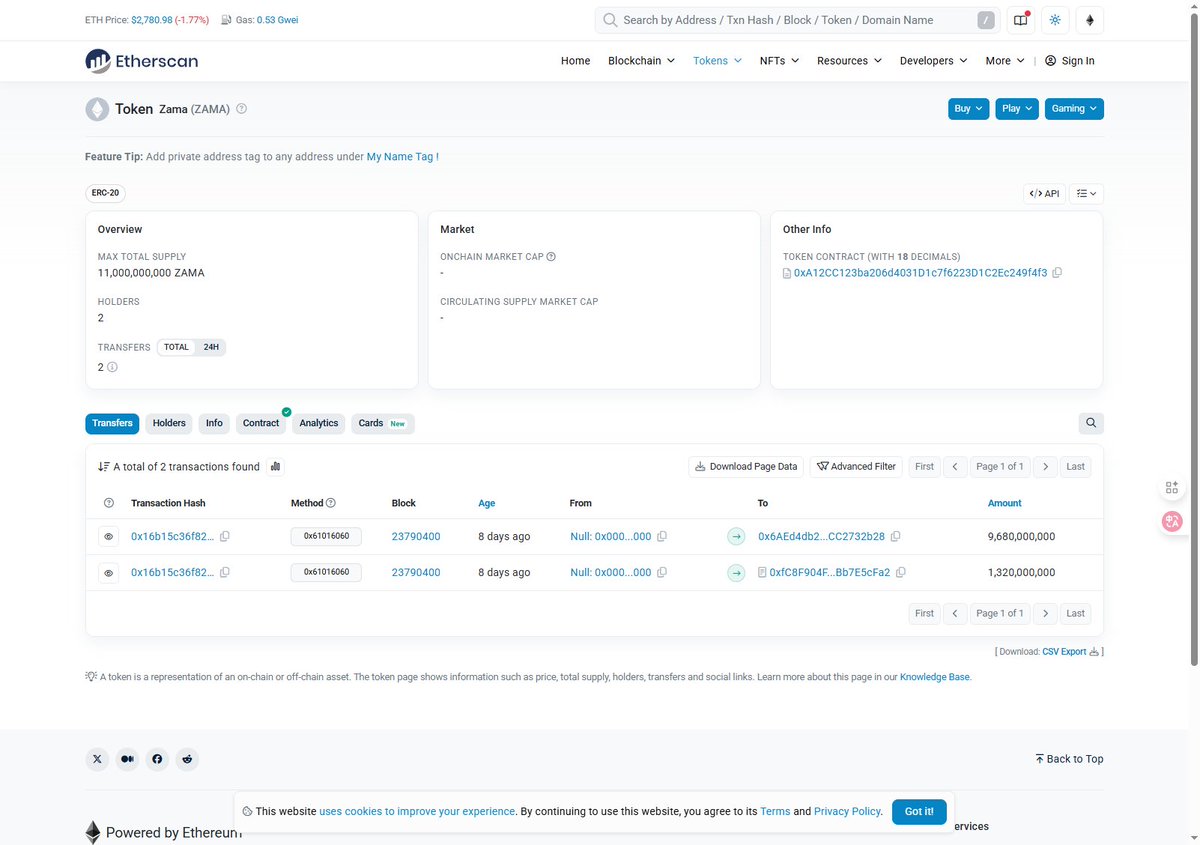
Task: Focus the address search field
Action: (796, 20)
